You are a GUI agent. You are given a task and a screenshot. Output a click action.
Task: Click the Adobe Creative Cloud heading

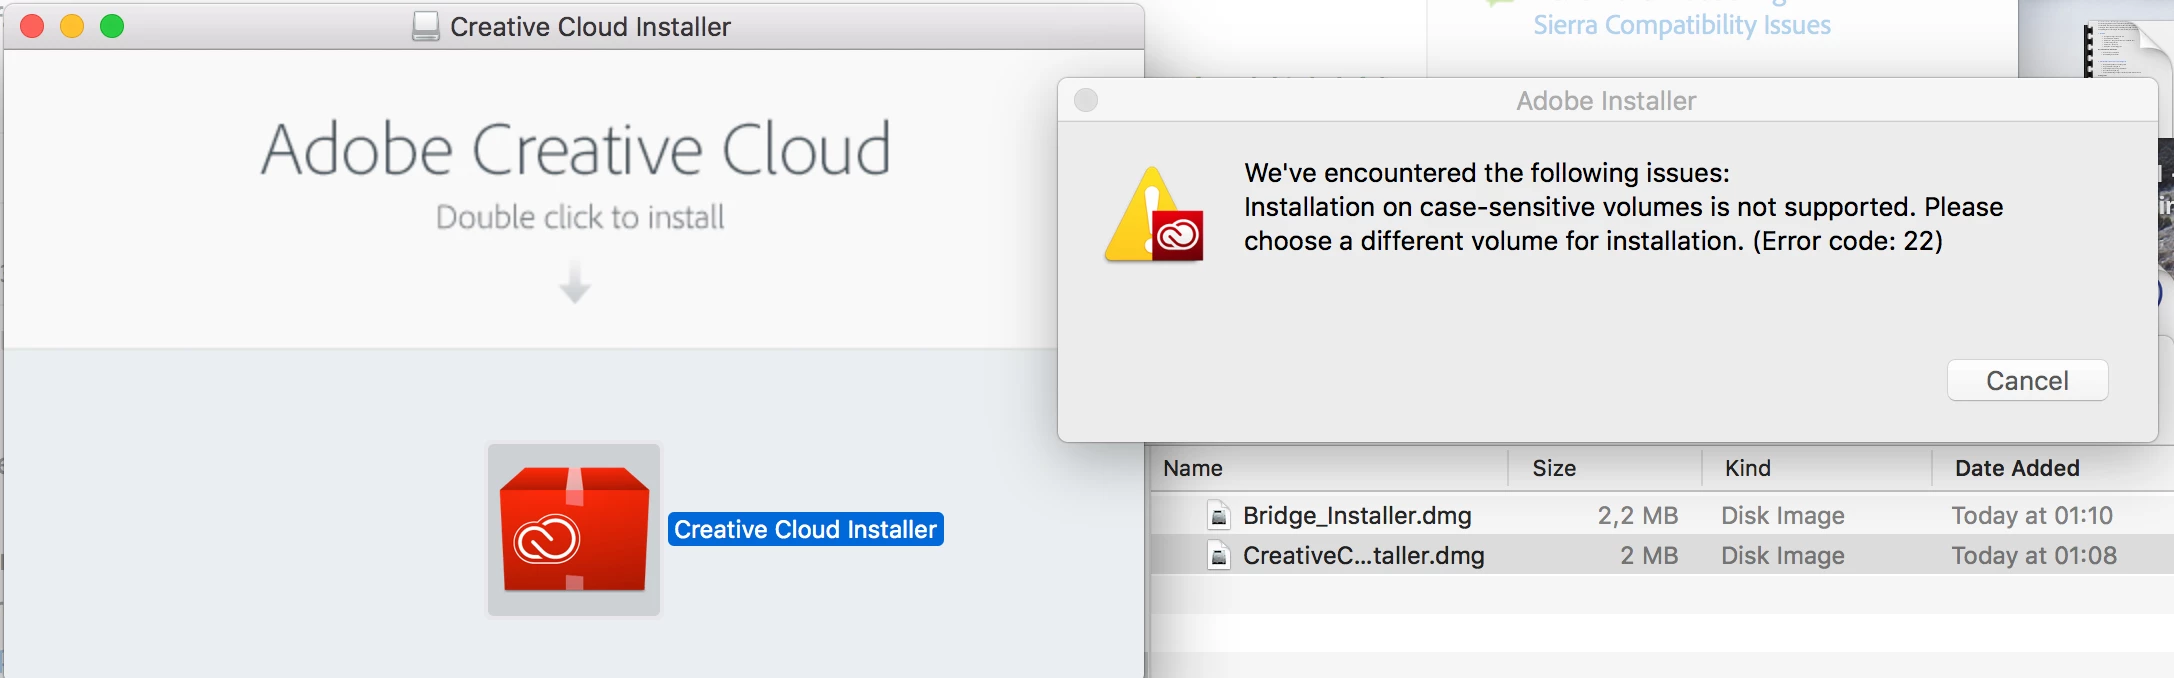click(x=576, y=149)
